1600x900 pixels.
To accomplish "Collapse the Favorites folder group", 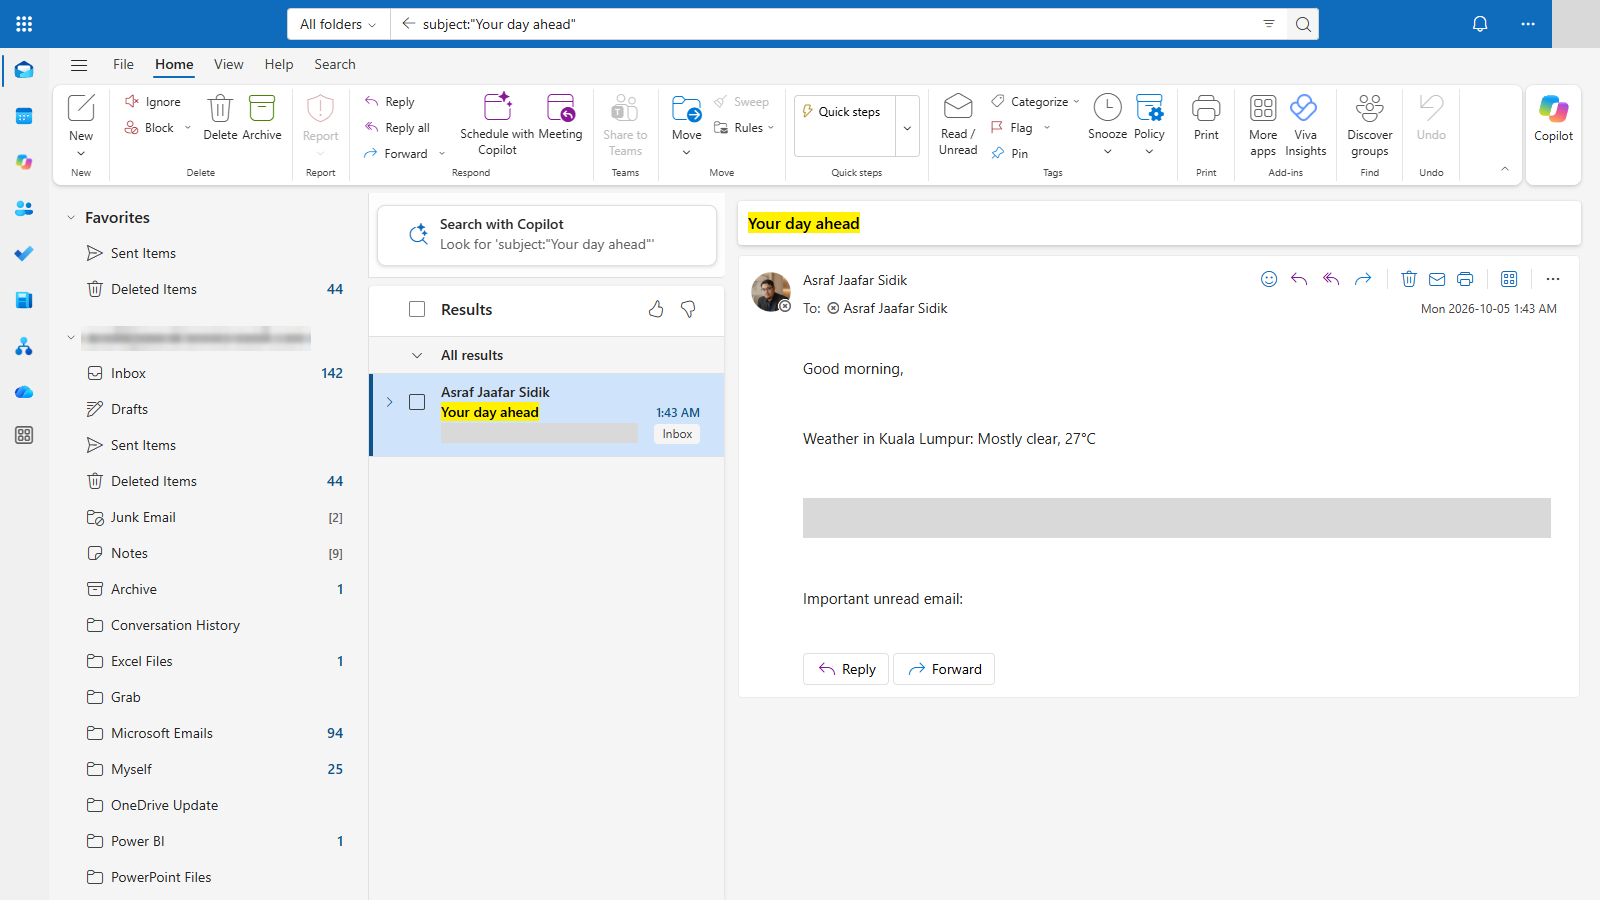I will [71, 218].
